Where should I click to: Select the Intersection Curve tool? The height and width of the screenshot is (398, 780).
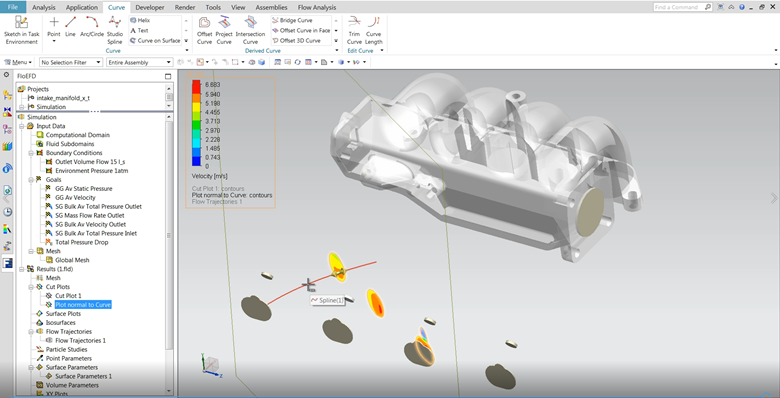point(250,30)
